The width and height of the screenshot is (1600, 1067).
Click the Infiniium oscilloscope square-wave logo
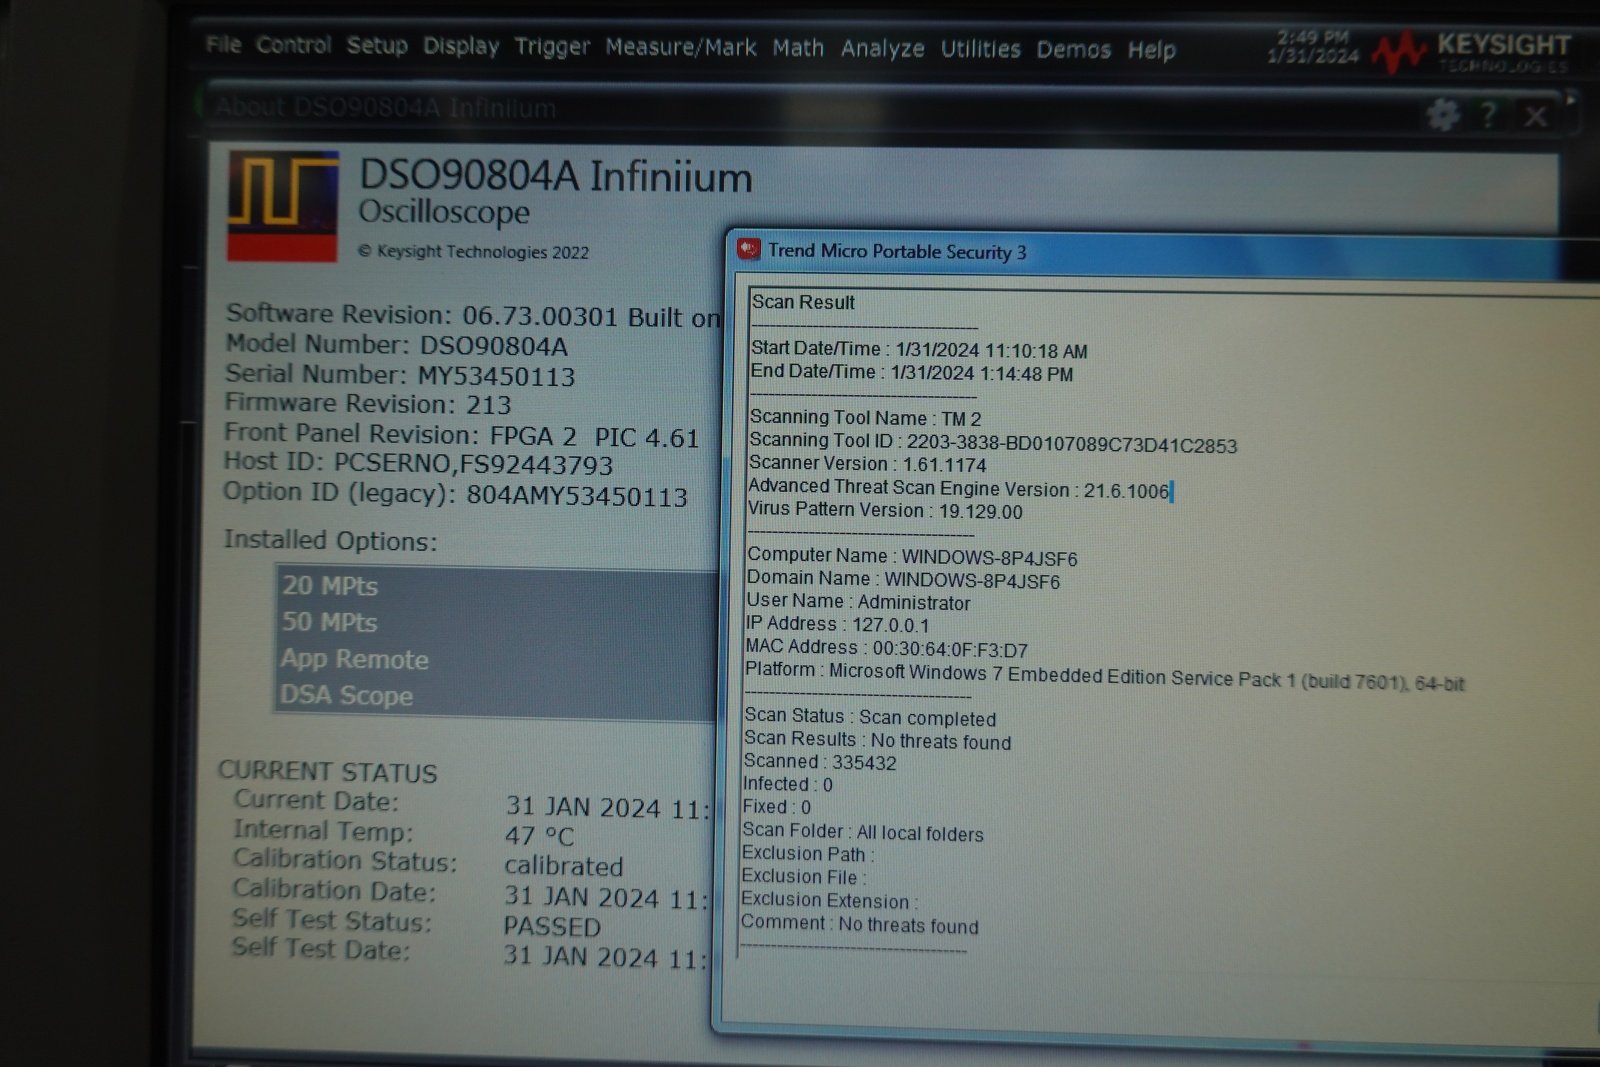(x=283, y=206)
